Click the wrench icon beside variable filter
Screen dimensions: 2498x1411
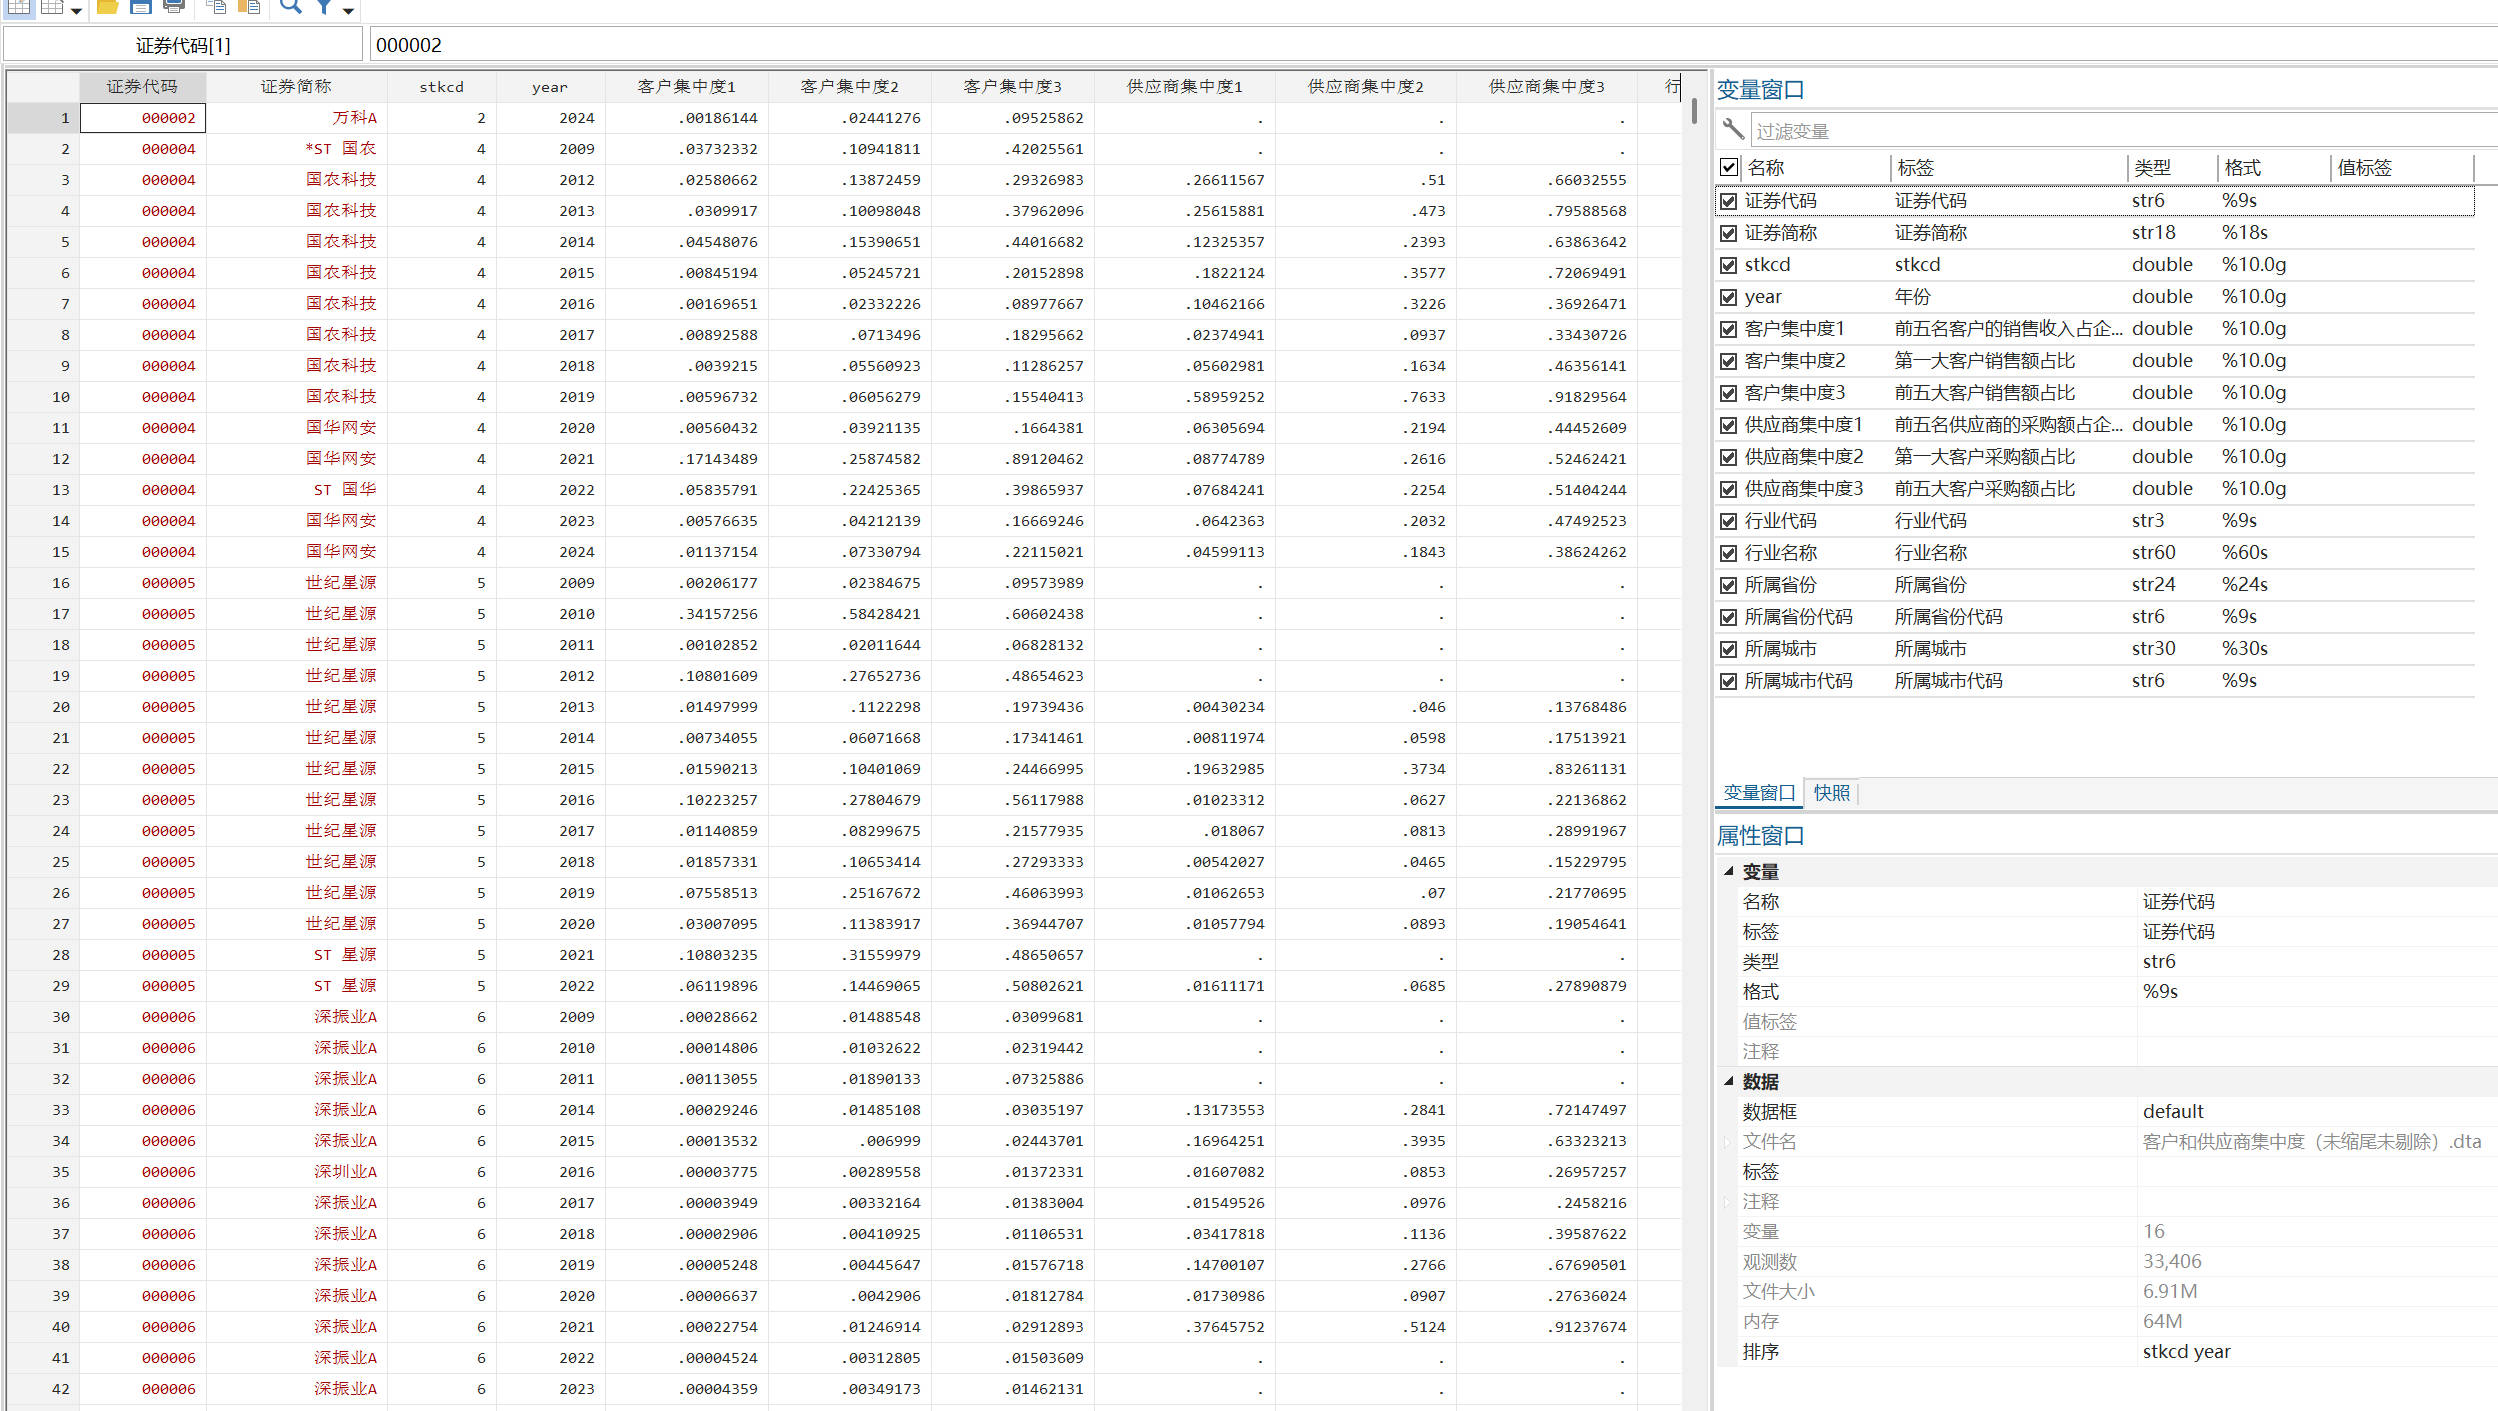click(x=1733, y=130)
